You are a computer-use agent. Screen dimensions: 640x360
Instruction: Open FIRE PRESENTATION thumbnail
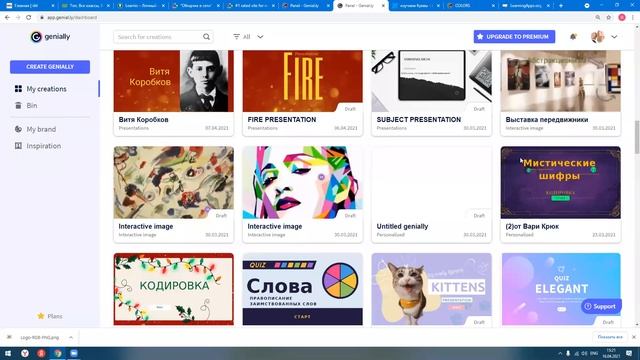[302, 81]
